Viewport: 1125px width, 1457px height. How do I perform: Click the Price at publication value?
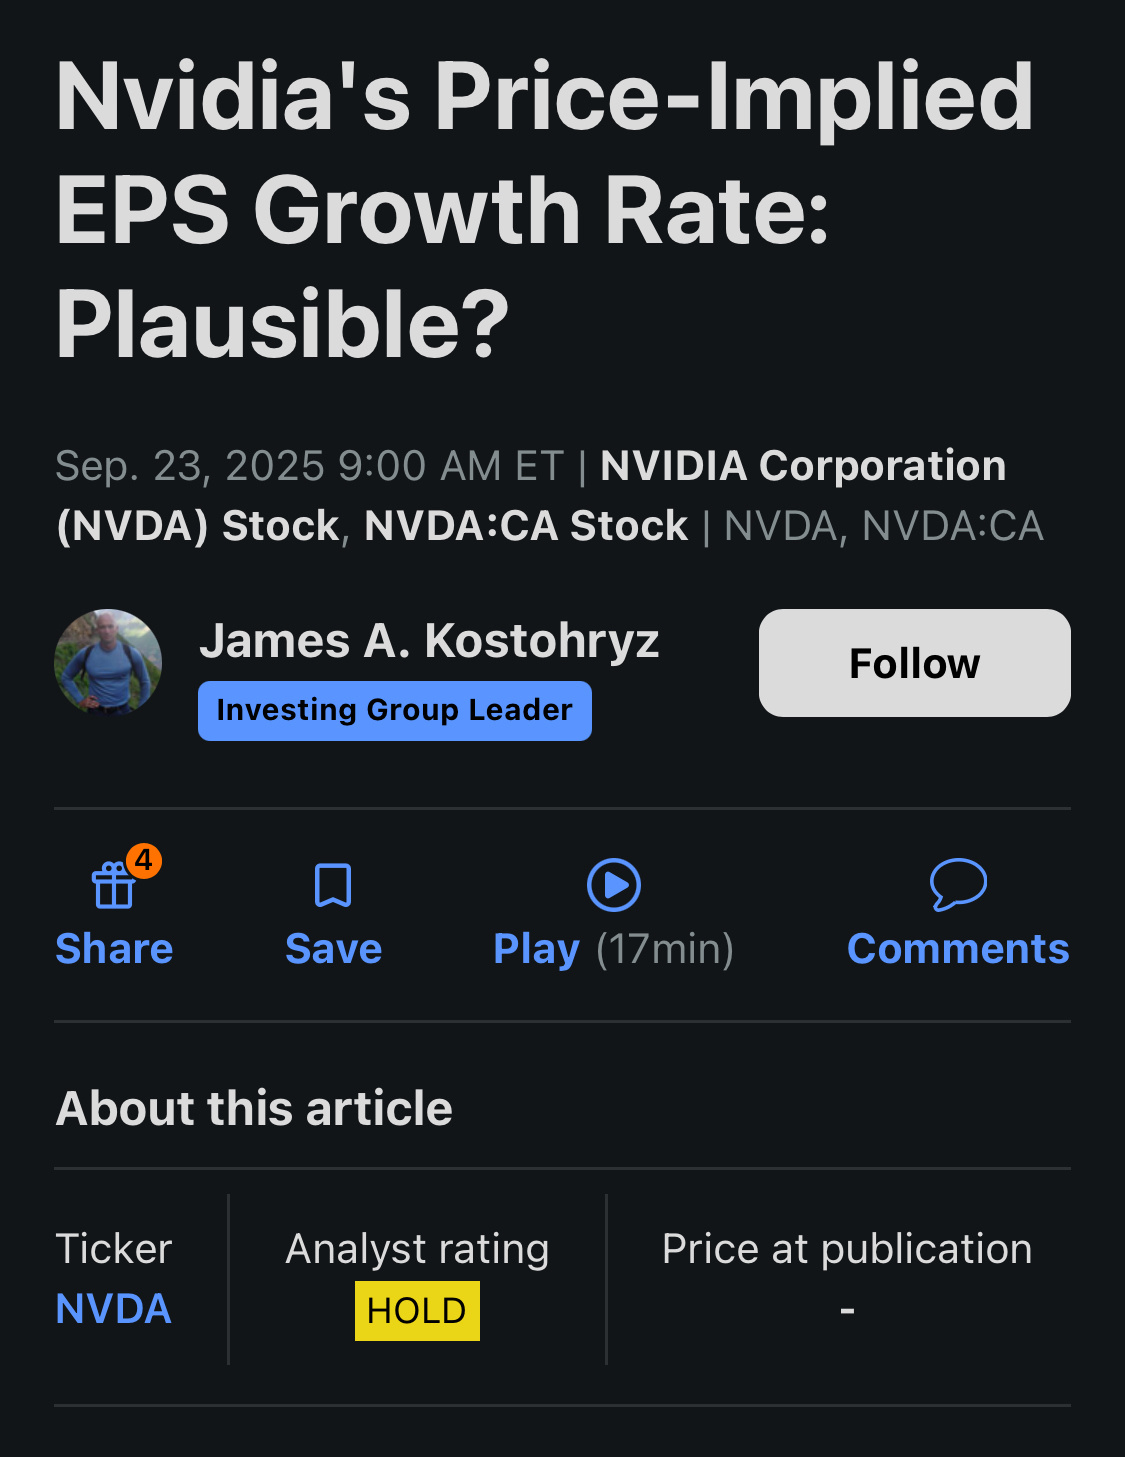point(847,1310)
